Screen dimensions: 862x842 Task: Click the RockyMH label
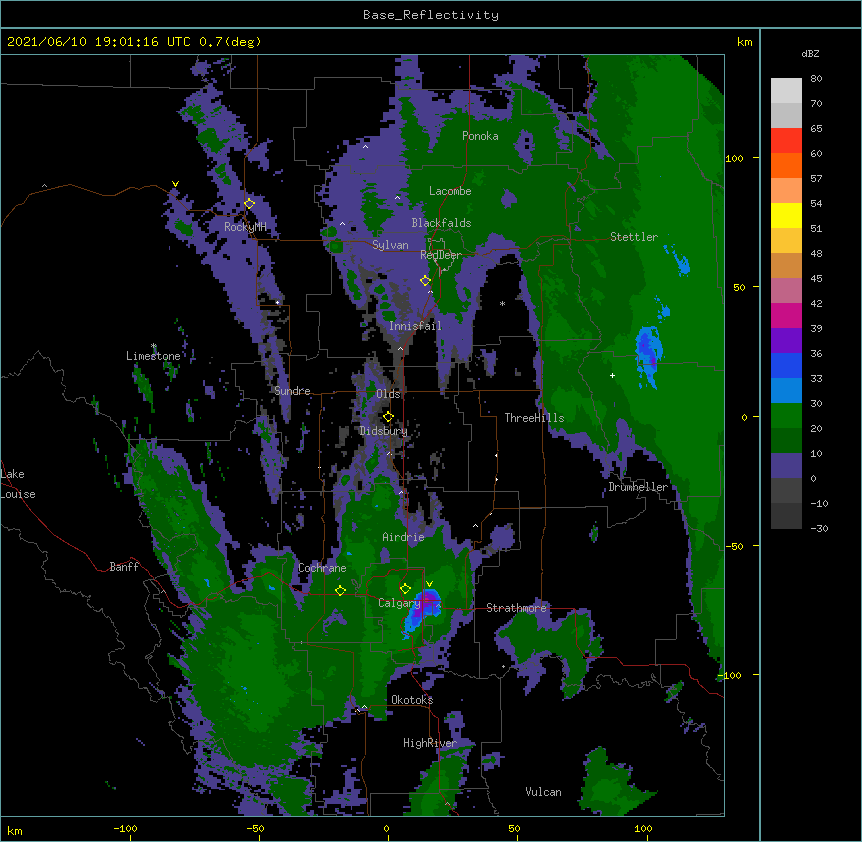coord(245,227)
